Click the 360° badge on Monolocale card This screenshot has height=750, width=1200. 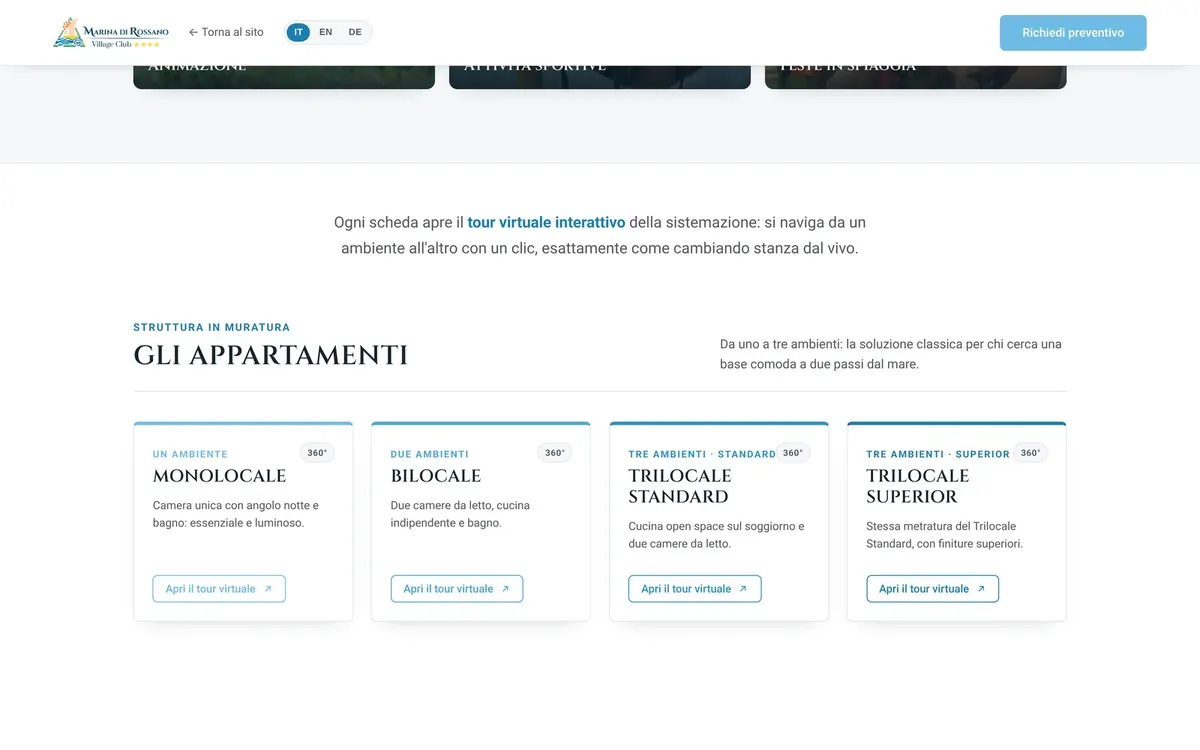point(317,453)
